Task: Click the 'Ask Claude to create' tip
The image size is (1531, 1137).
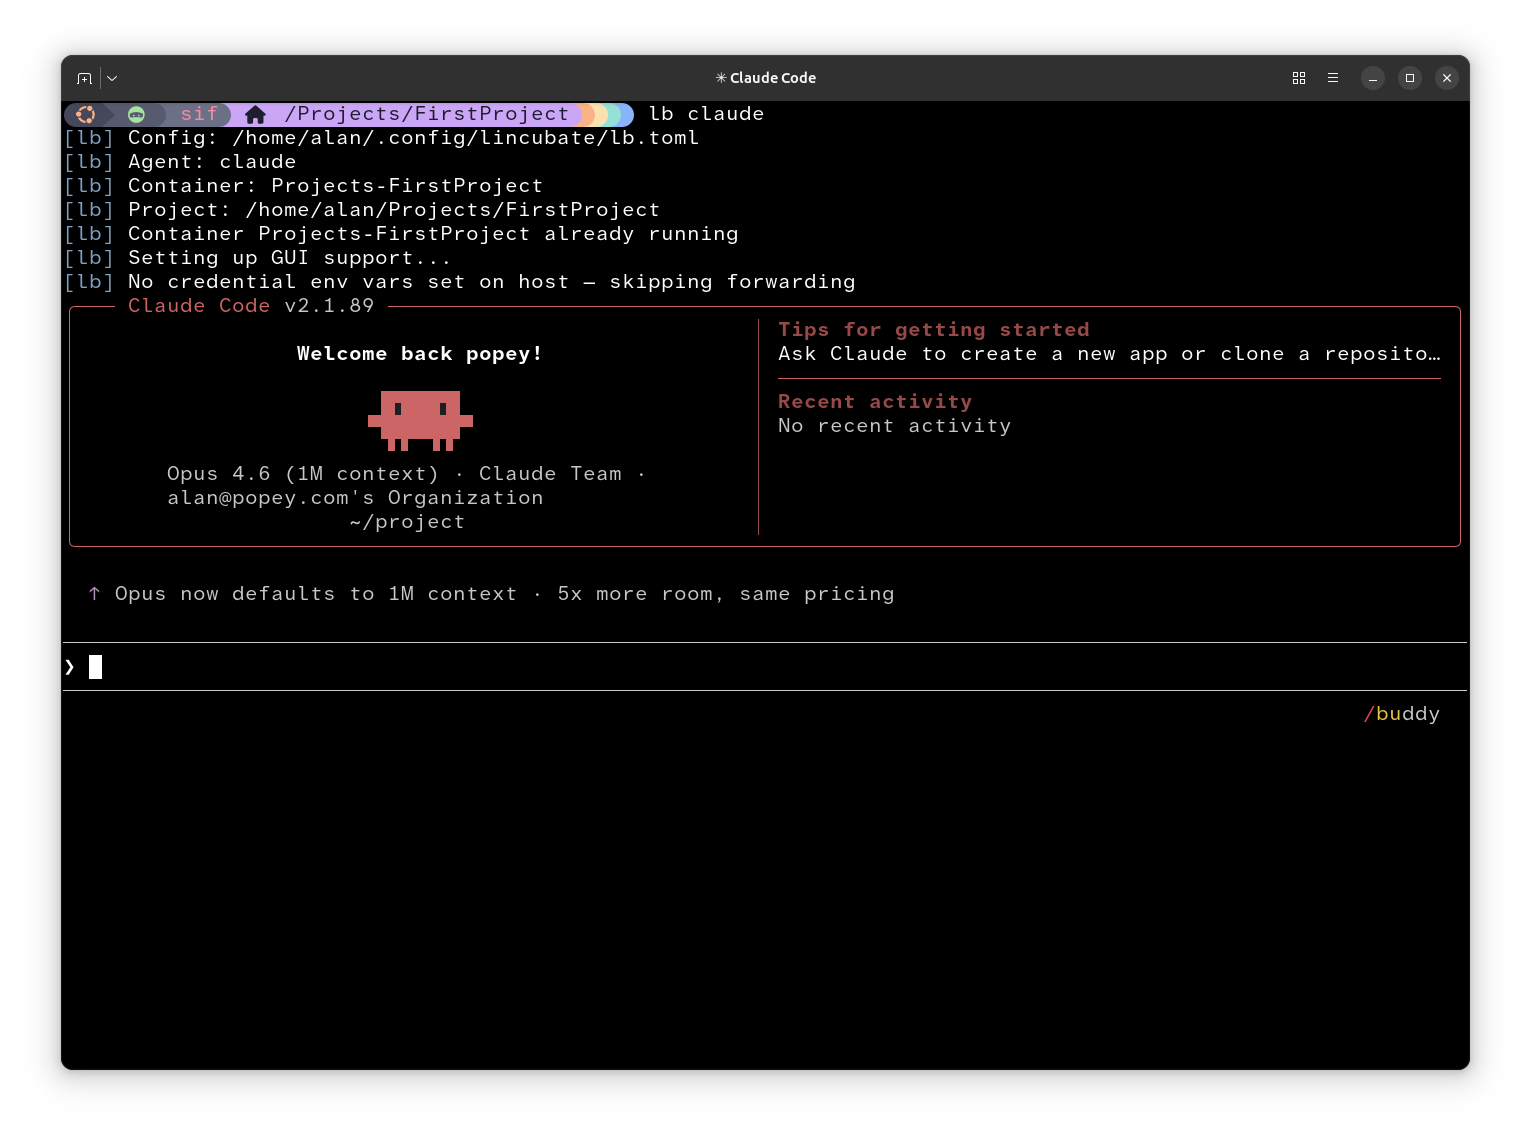Action: 1110,354
